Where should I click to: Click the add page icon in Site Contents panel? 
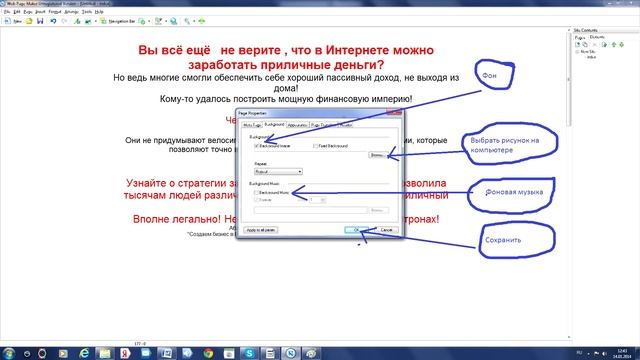point(578,44)
